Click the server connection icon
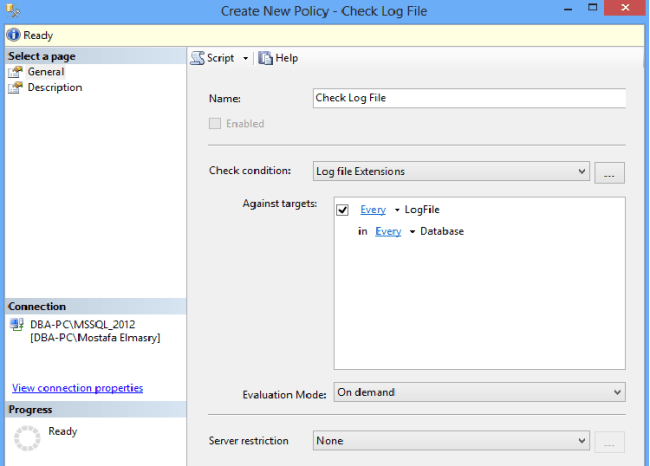This screenshot has width=650, height=466. (17, 325)
